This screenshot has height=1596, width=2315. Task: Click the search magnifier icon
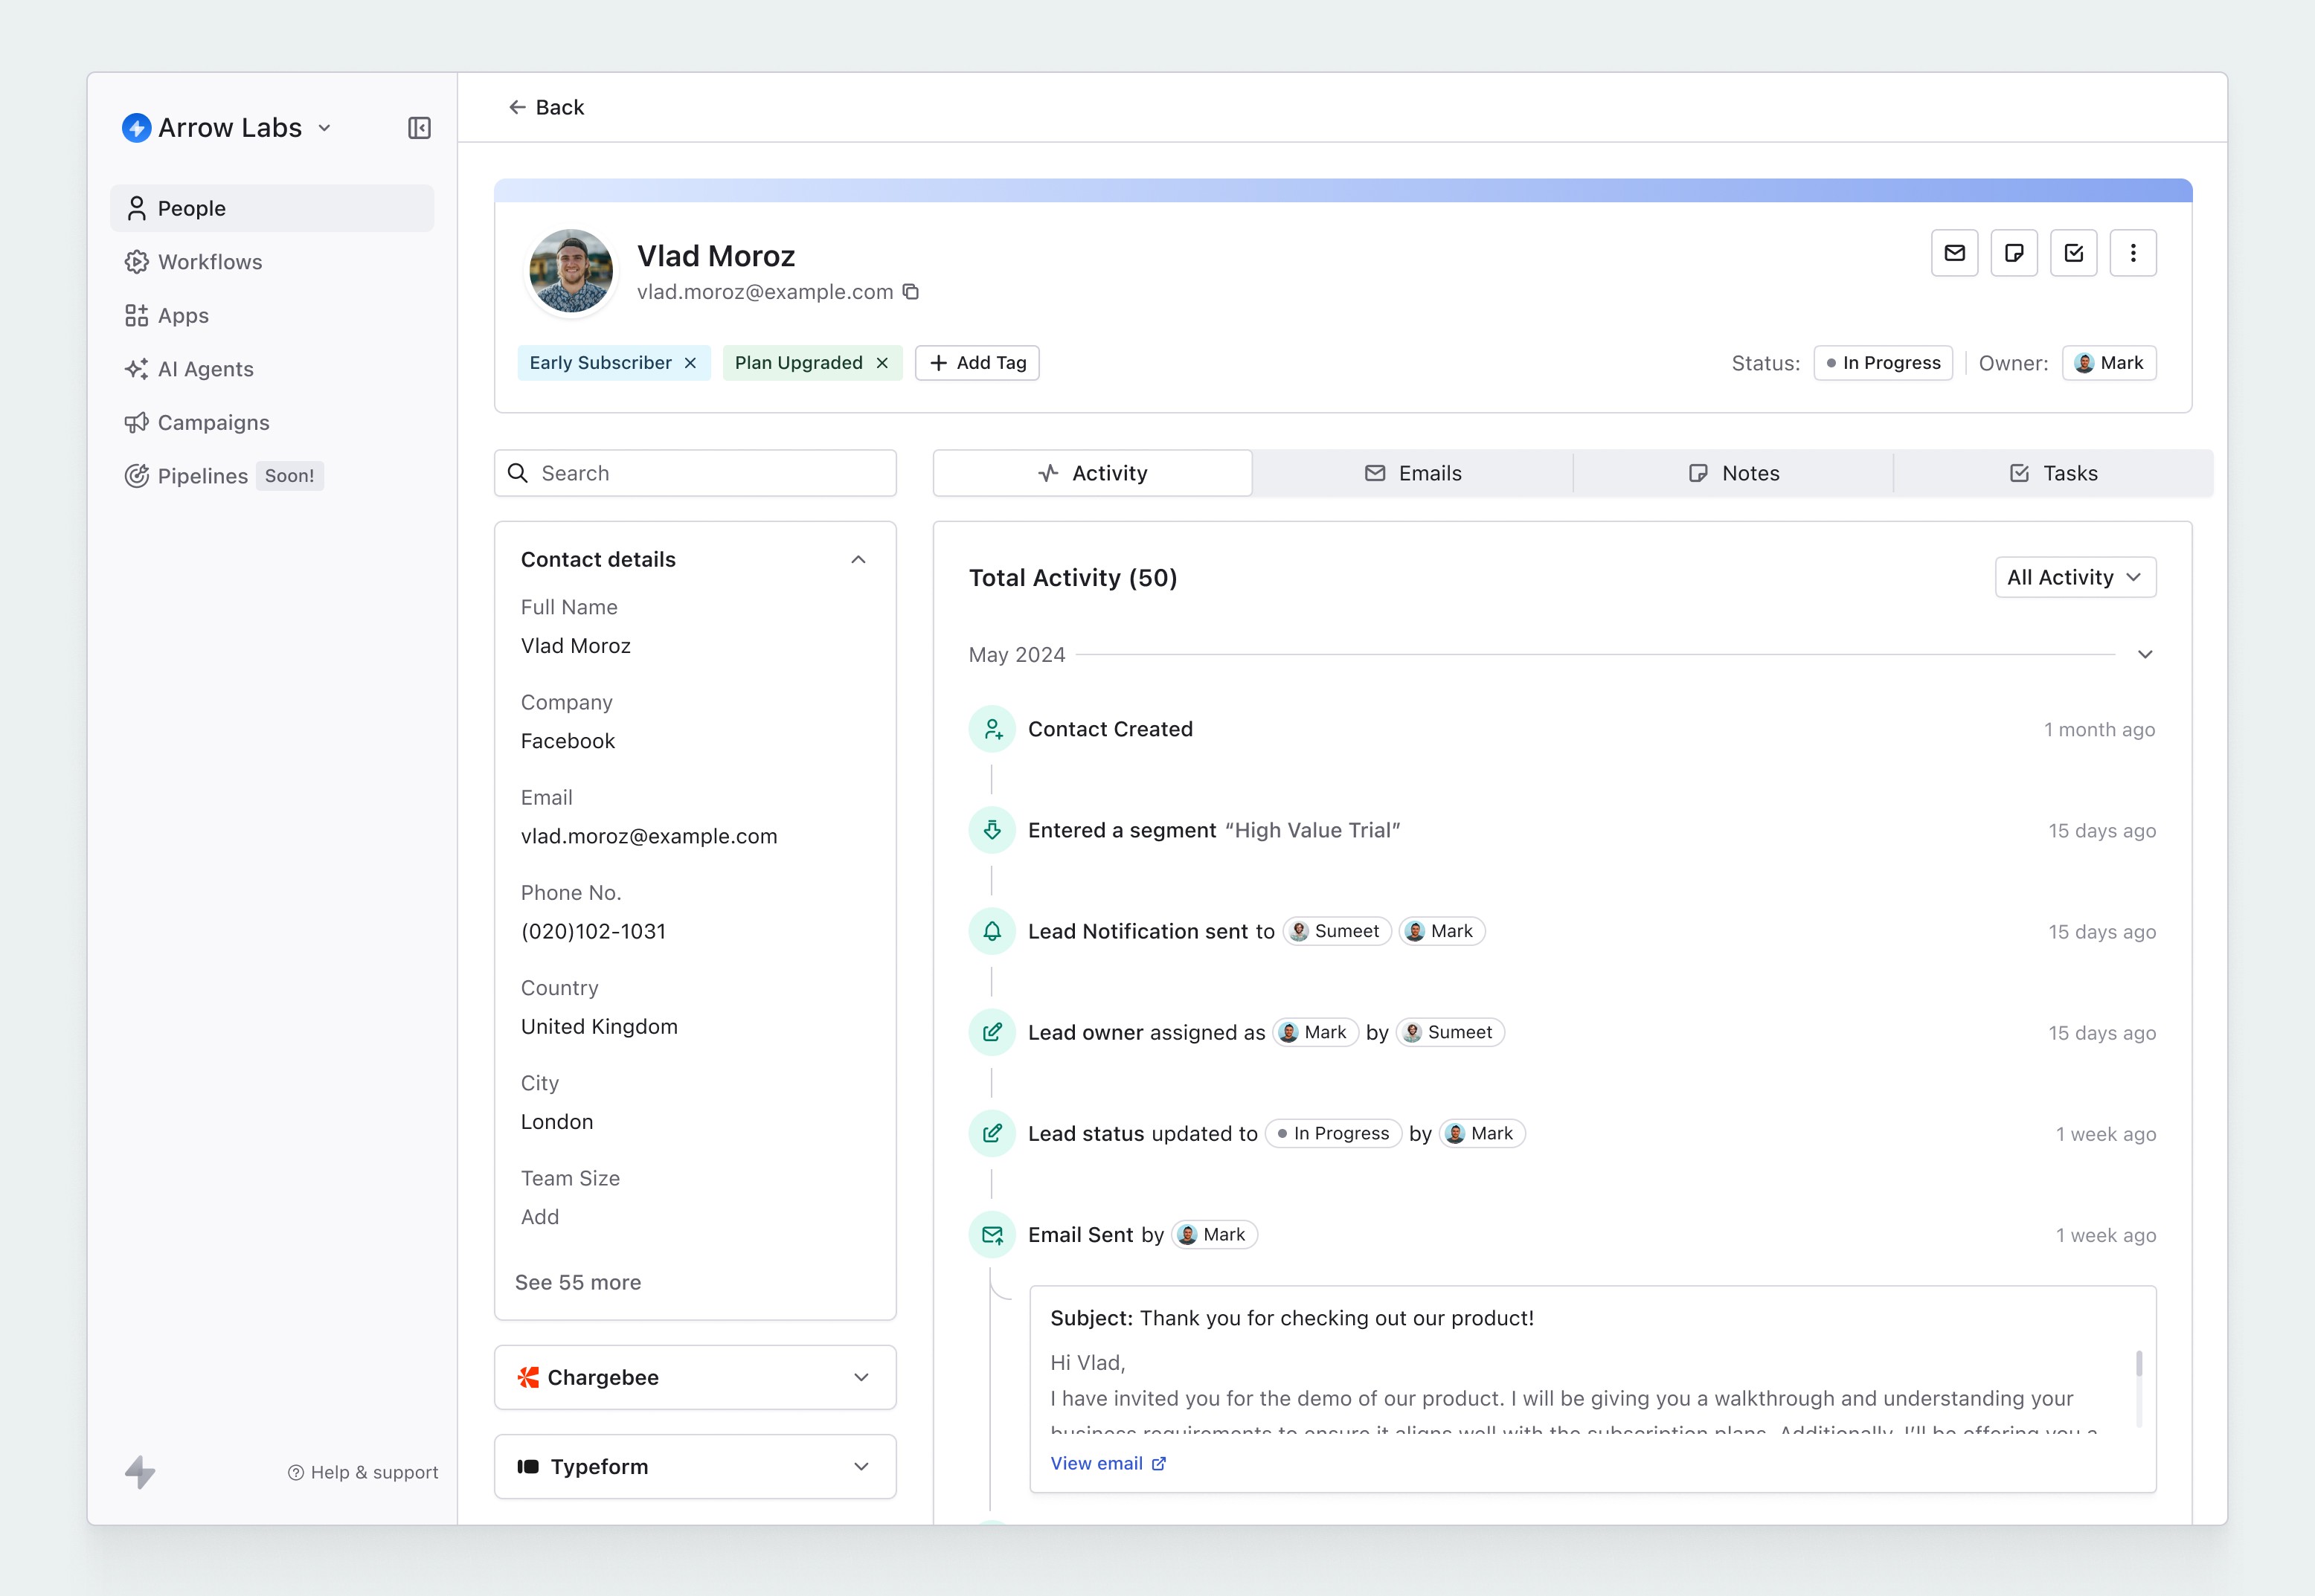pyautogui.click(x=518, y=473)
